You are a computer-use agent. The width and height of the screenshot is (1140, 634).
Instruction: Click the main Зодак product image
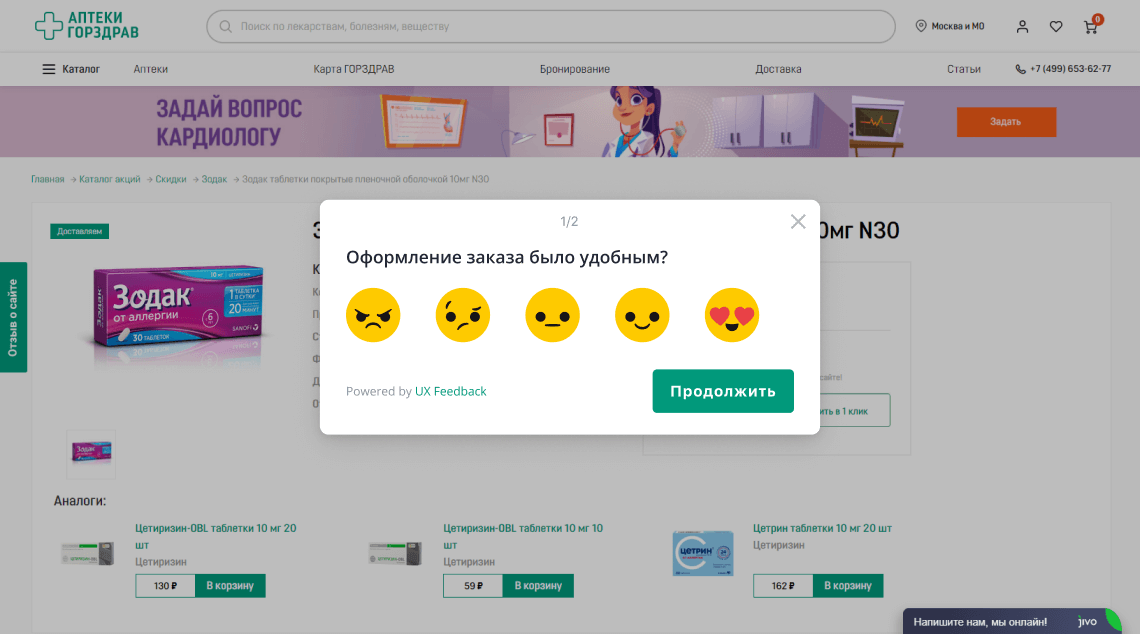pos(178,311)
